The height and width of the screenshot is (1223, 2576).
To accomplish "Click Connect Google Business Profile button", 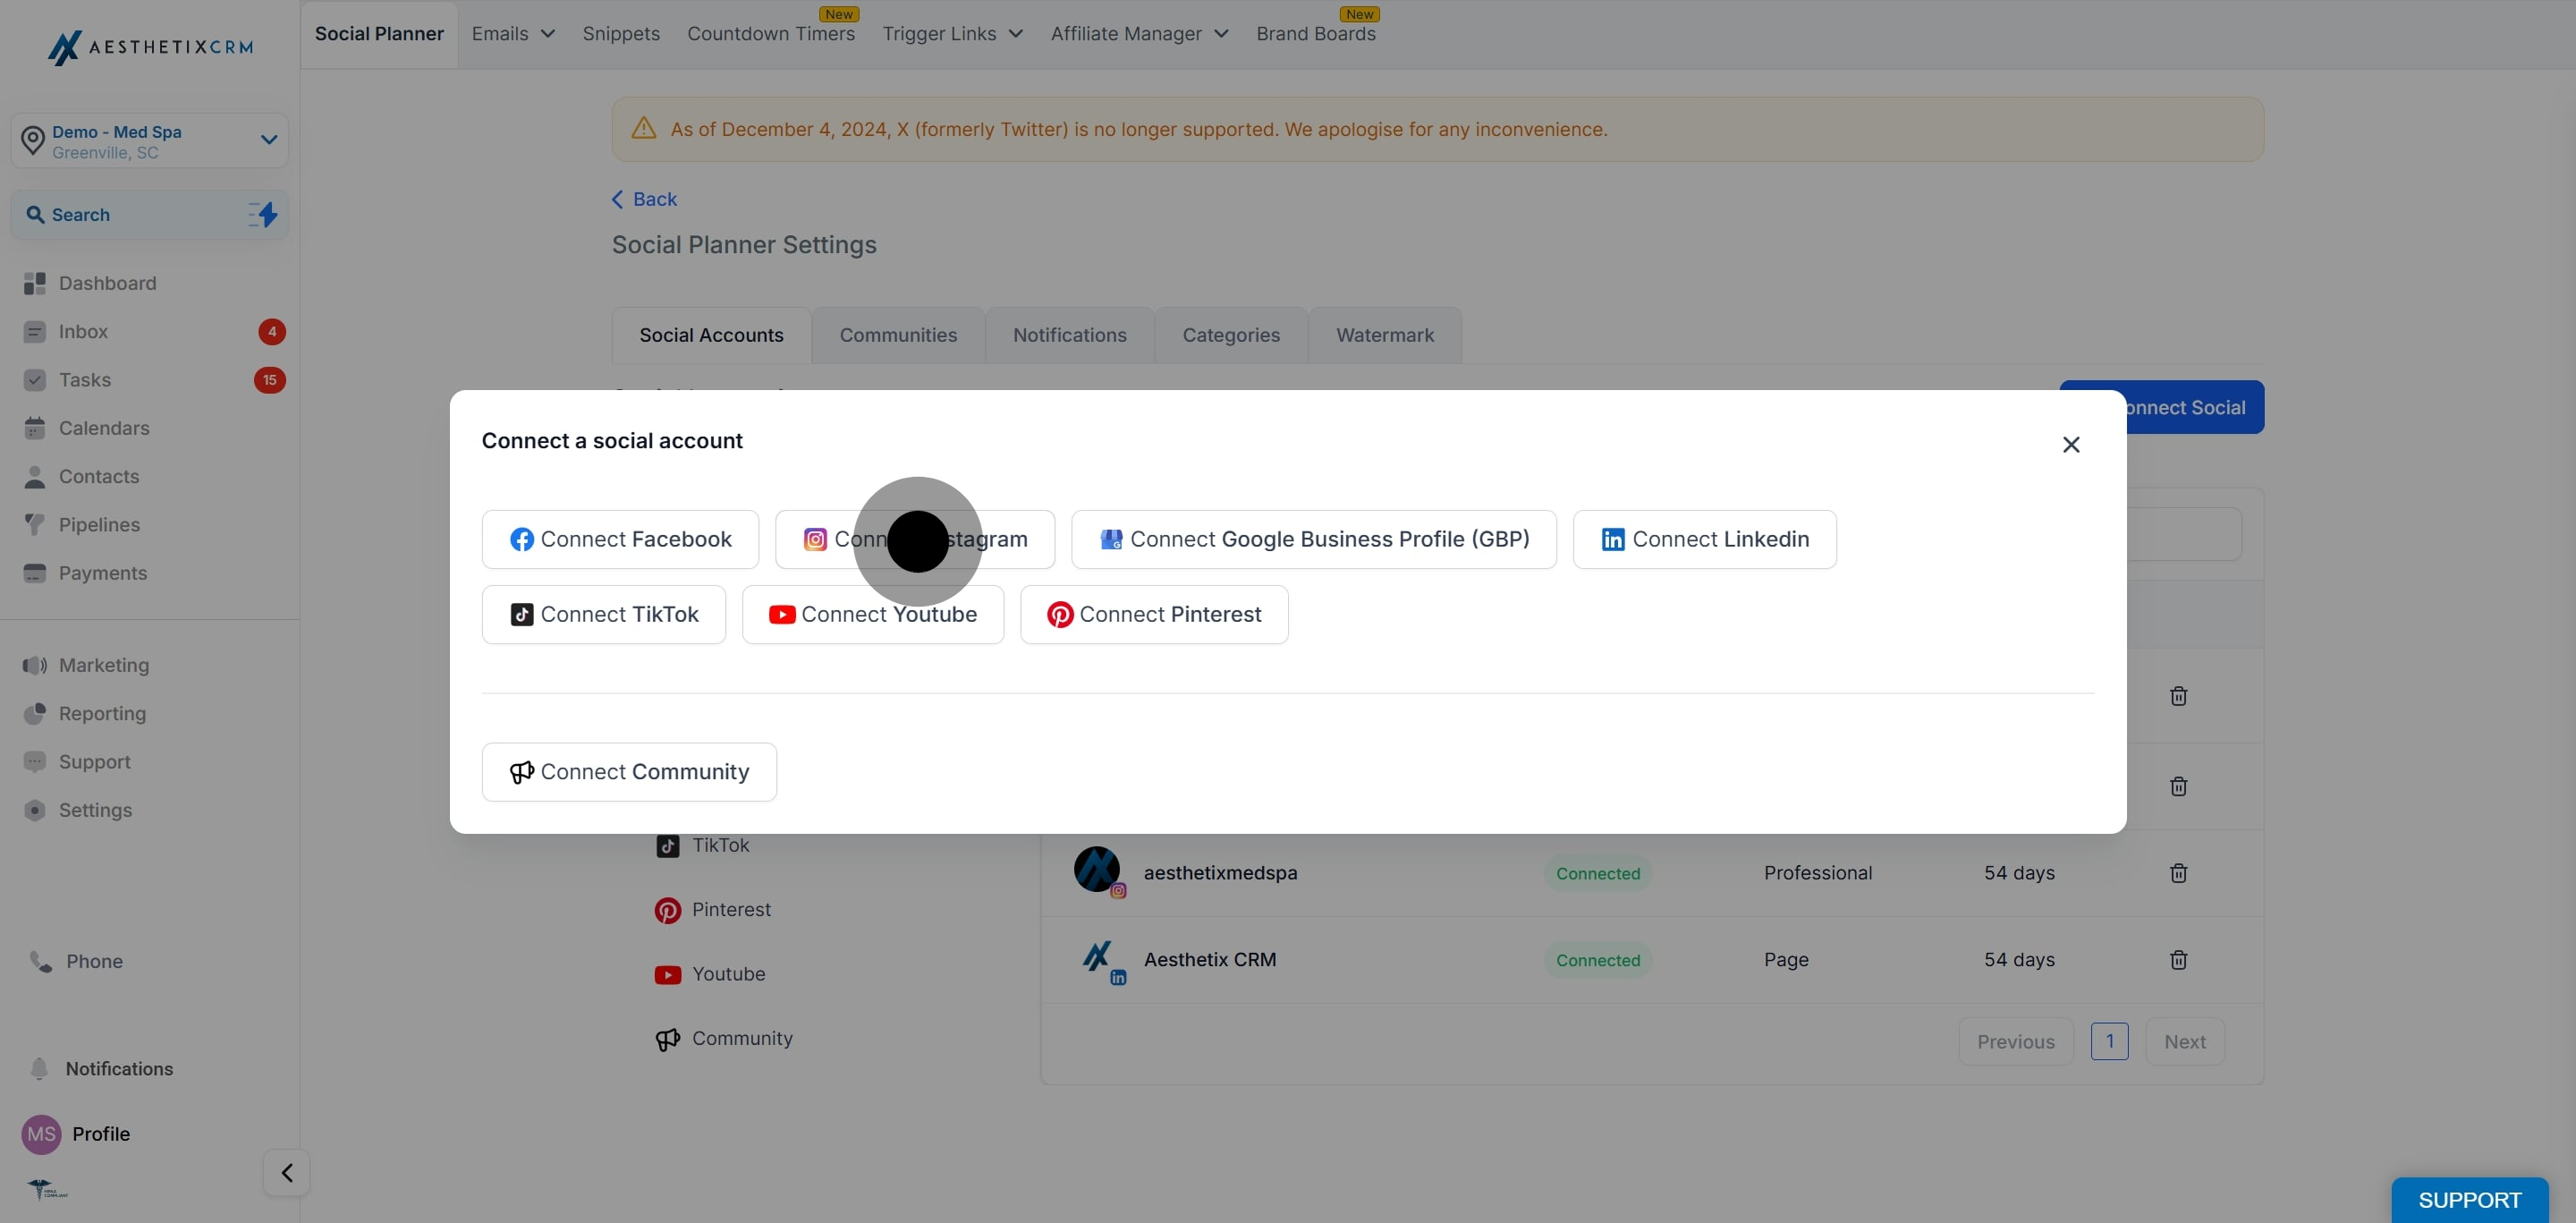I will coord(1313,539).
